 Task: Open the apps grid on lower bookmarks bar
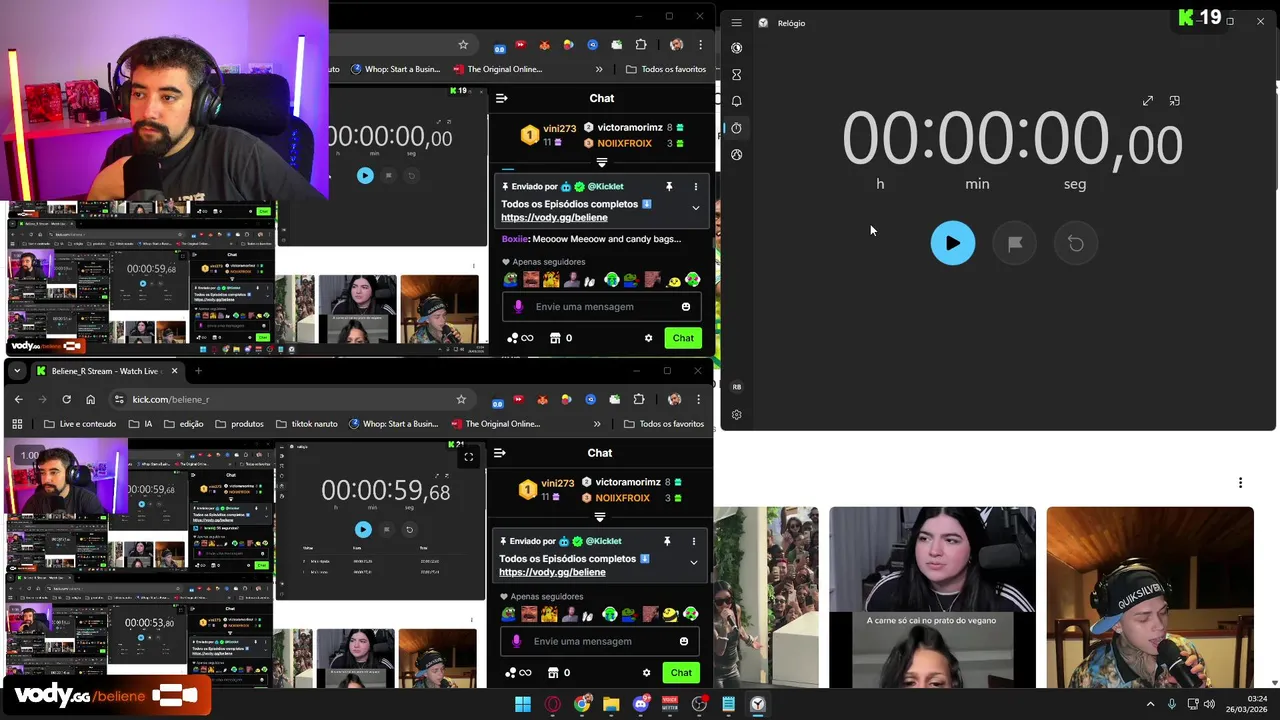[x=17, y=424]
